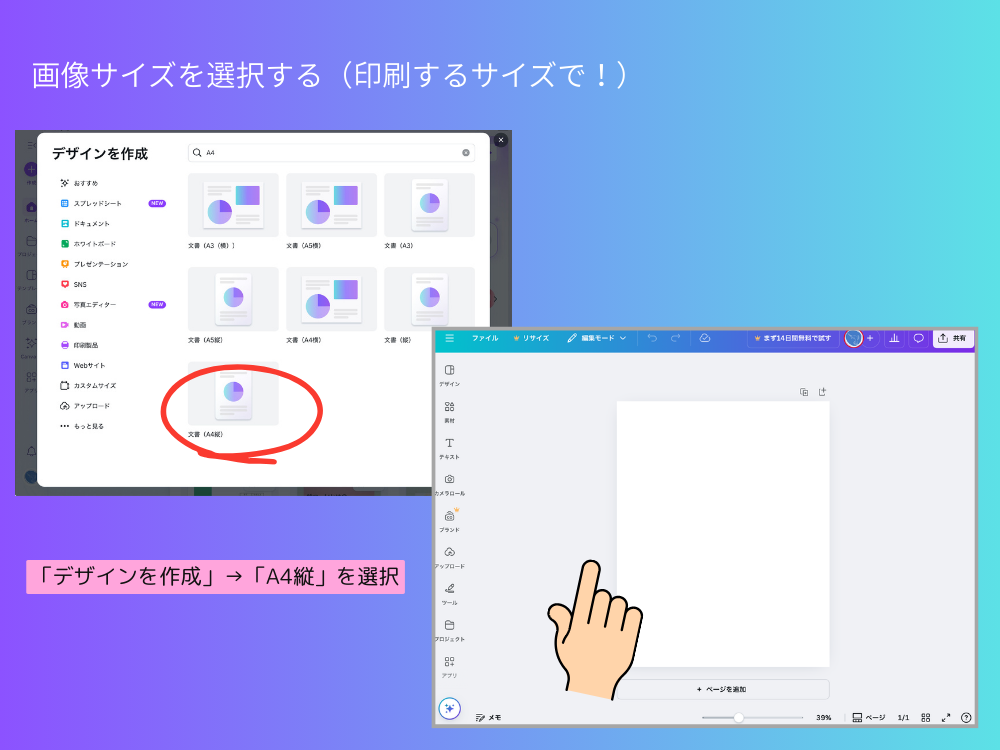Open the ファイル menu

coord(485,338)
